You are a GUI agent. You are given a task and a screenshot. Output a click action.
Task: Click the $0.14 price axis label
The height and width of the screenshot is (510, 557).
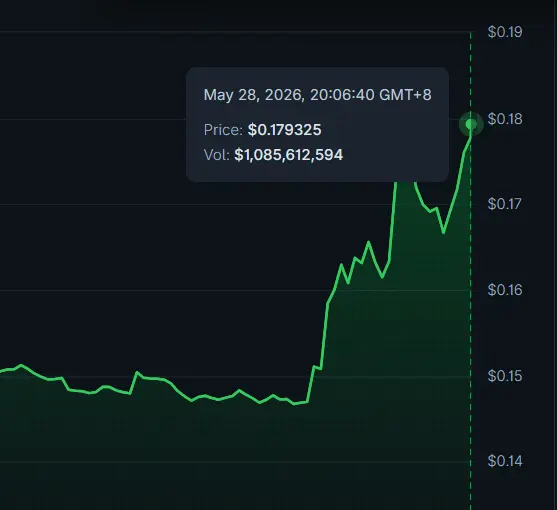[x=505, y=461]
